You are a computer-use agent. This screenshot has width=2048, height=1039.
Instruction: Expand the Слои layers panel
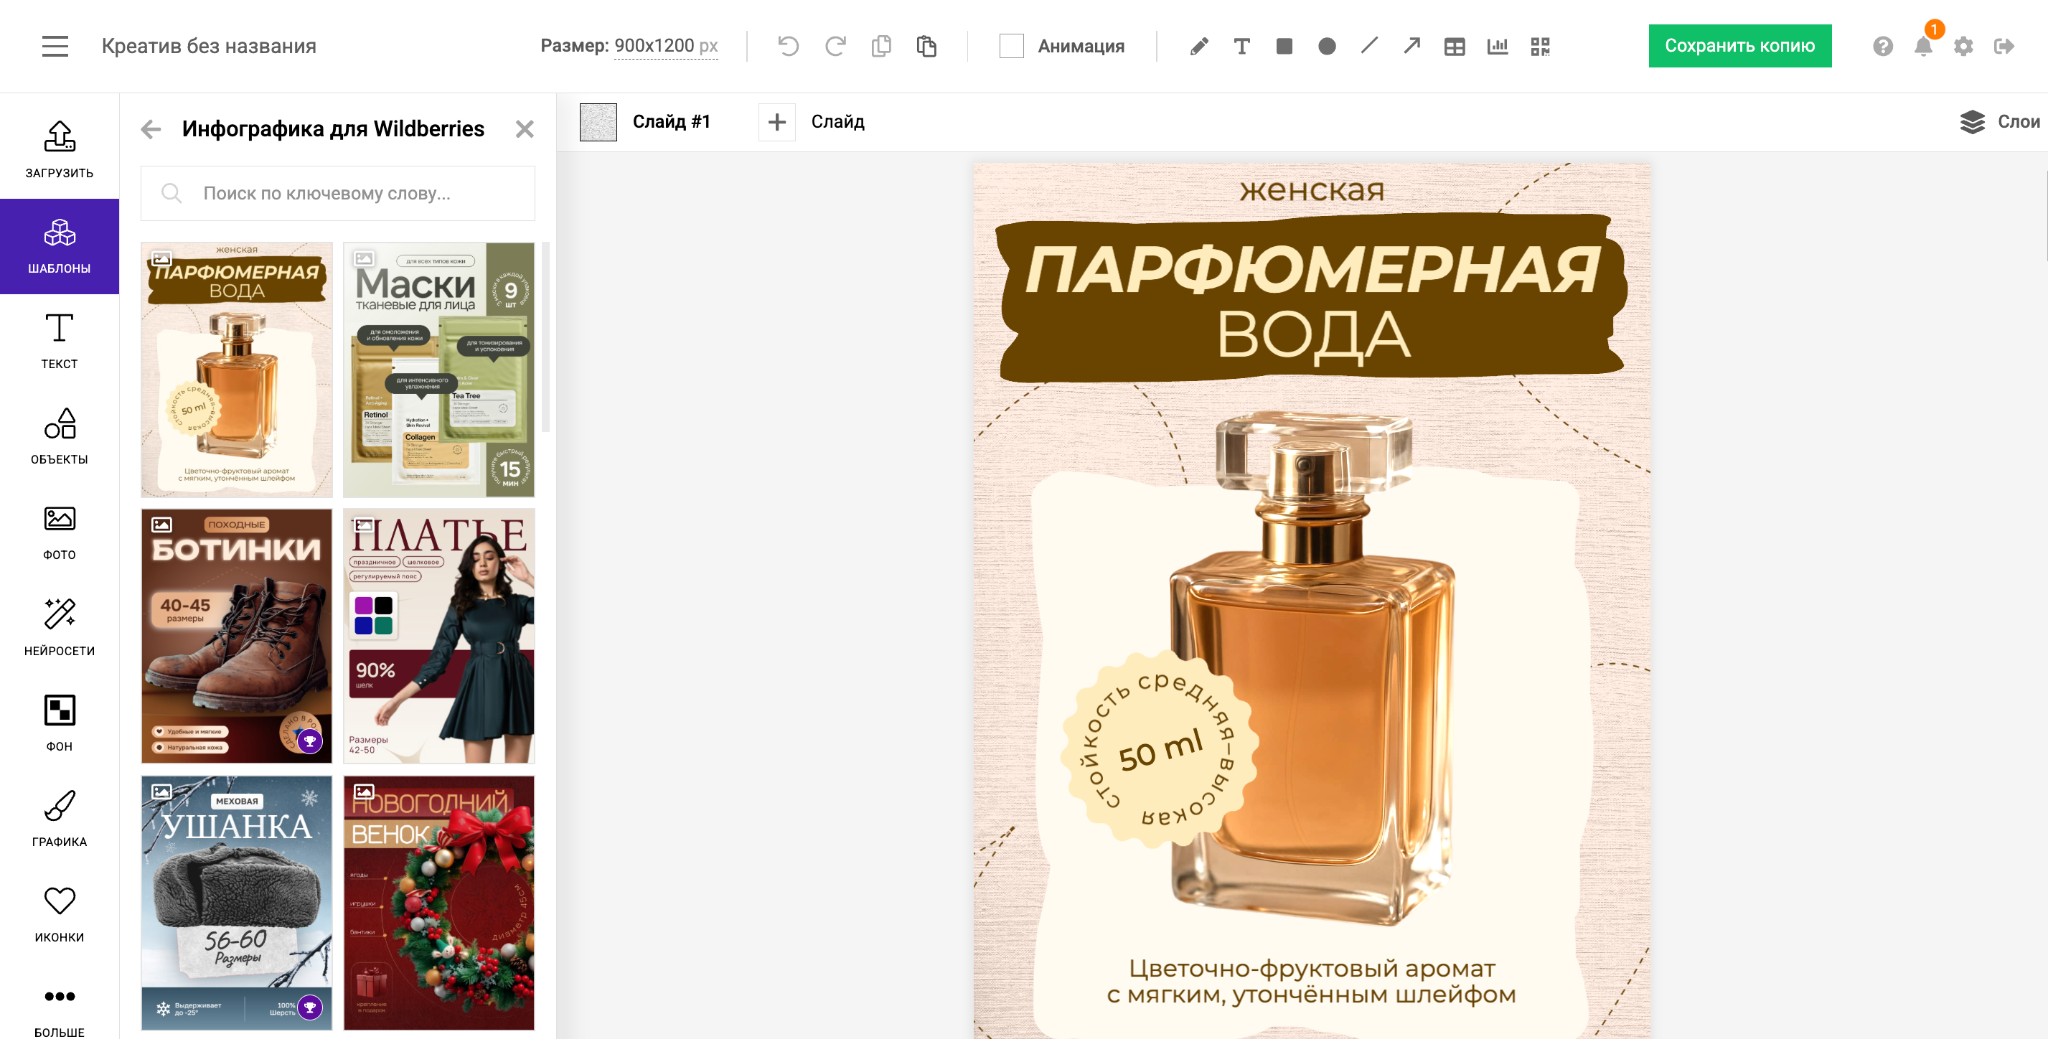(2000, 122)
